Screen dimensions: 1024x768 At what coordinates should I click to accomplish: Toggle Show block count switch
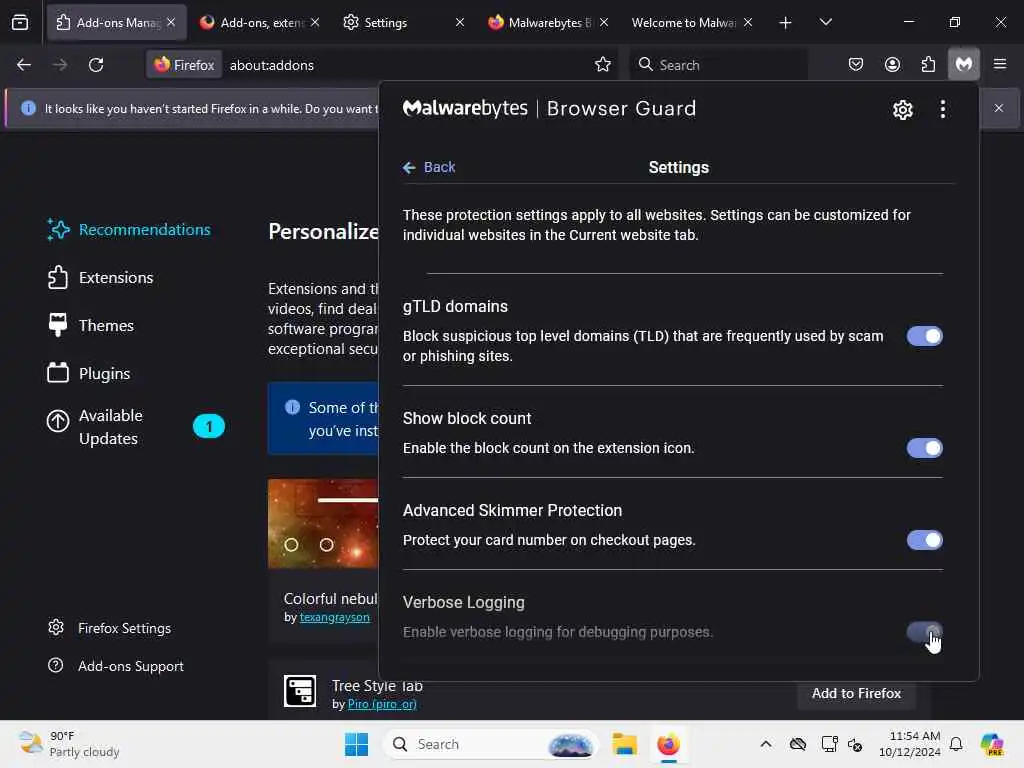click(924, 448)
